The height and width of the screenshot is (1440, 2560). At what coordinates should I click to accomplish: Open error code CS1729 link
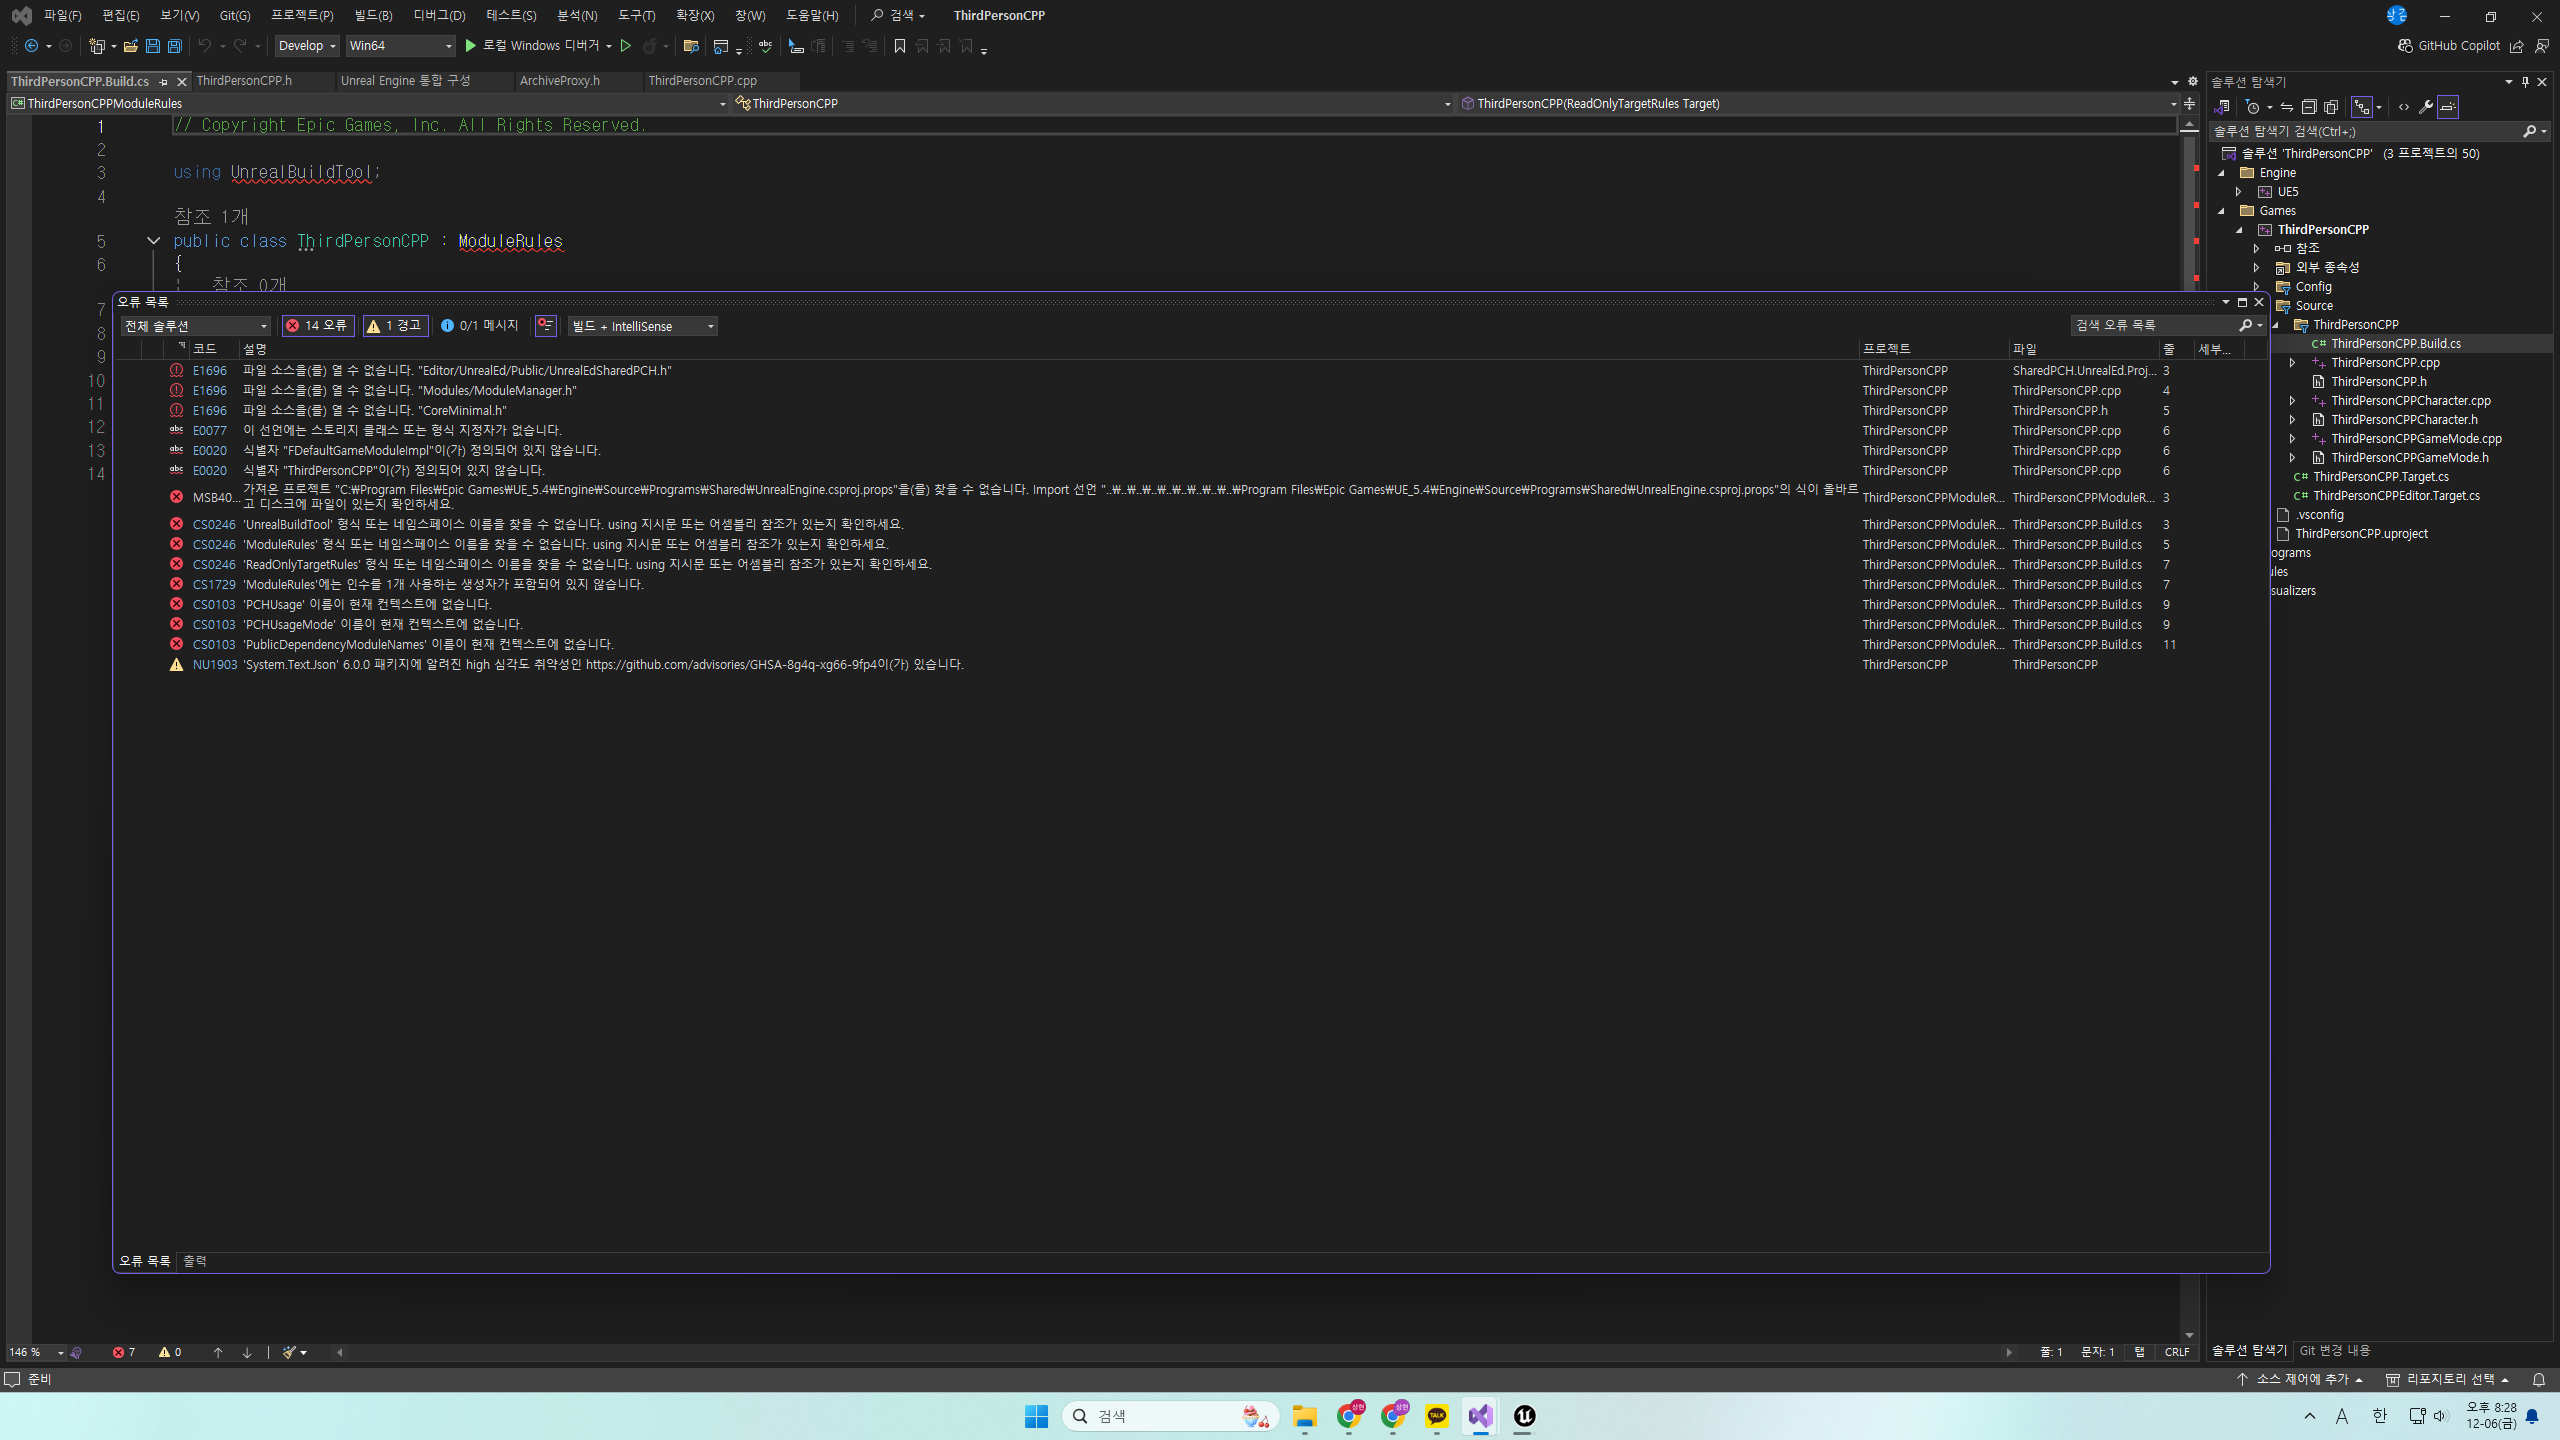click(214, 585)
